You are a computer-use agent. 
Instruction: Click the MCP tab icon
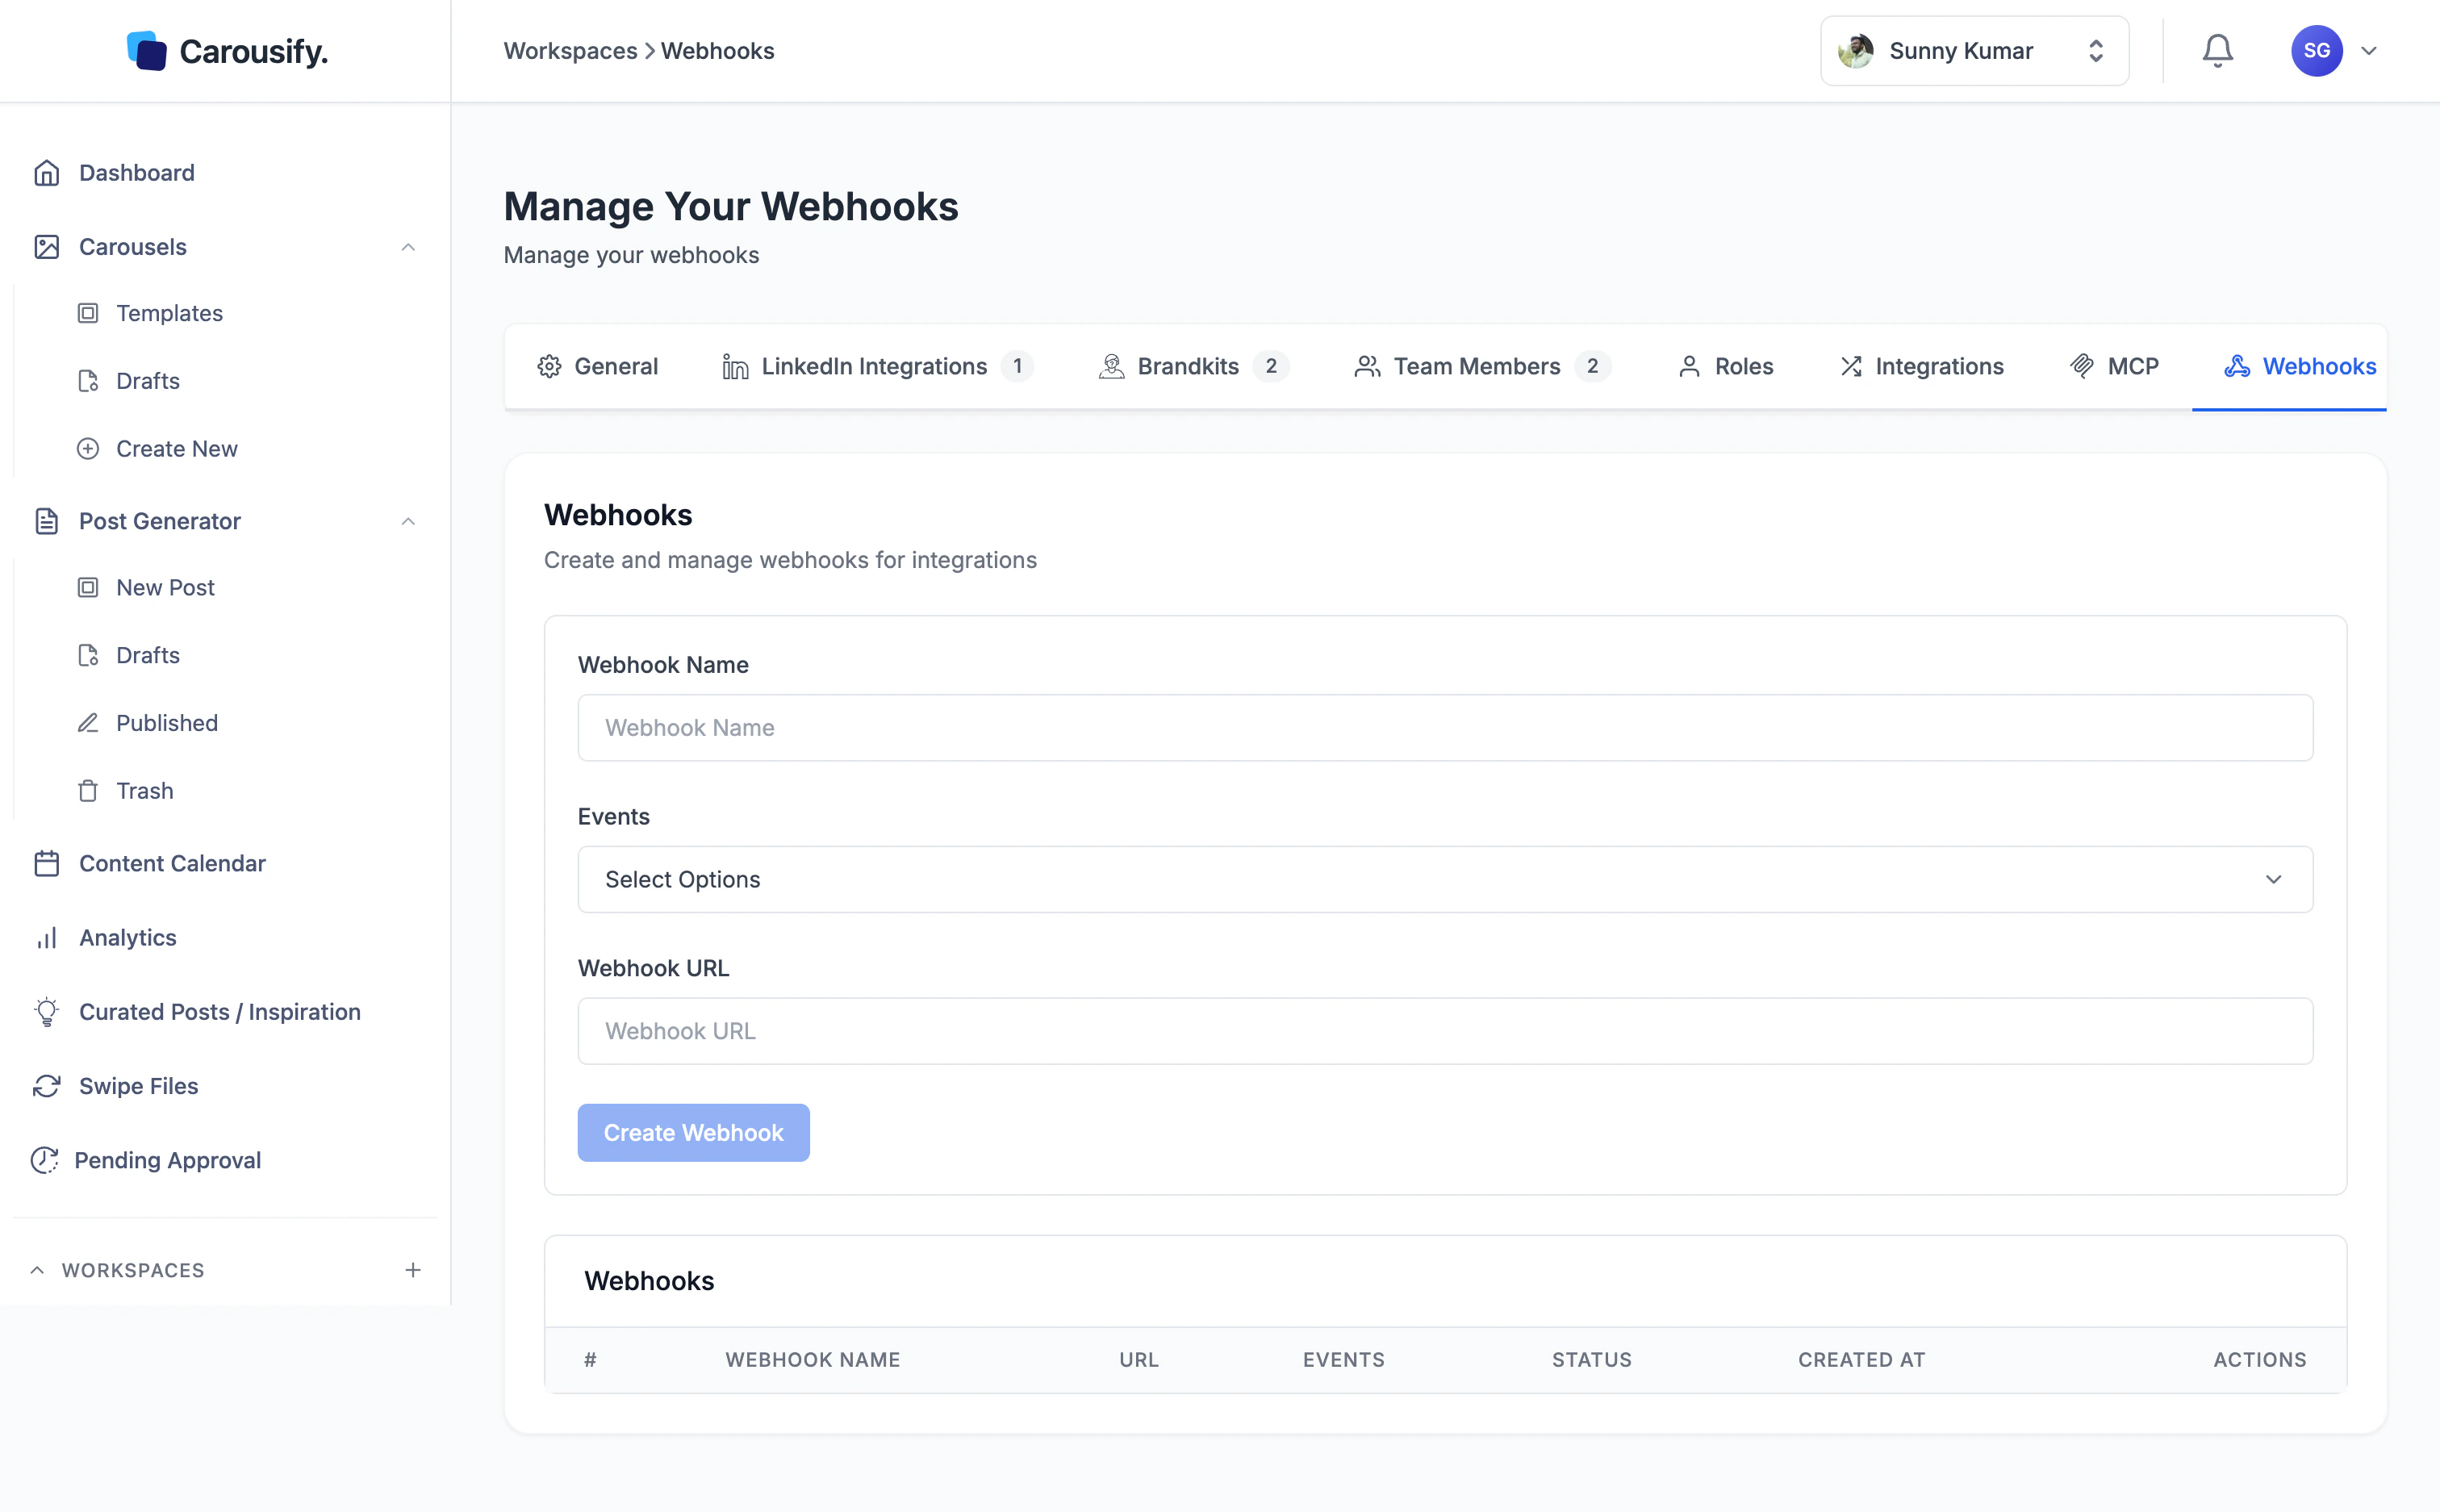tap(2082, 367)
